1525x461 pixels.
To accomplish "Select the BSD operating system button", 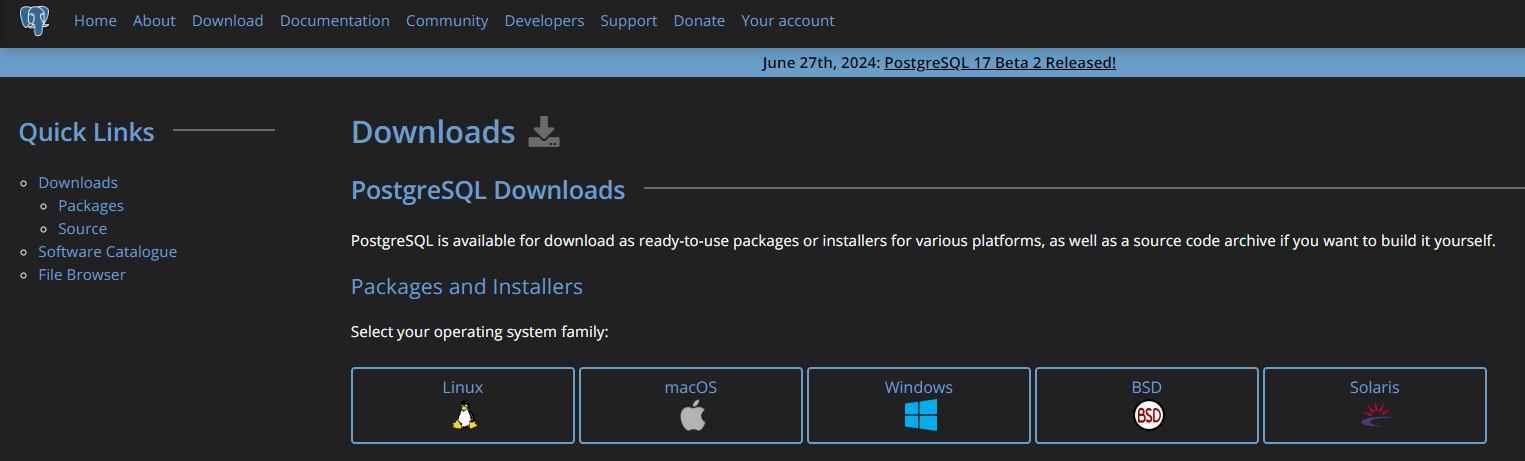I will coord(1147,405).
